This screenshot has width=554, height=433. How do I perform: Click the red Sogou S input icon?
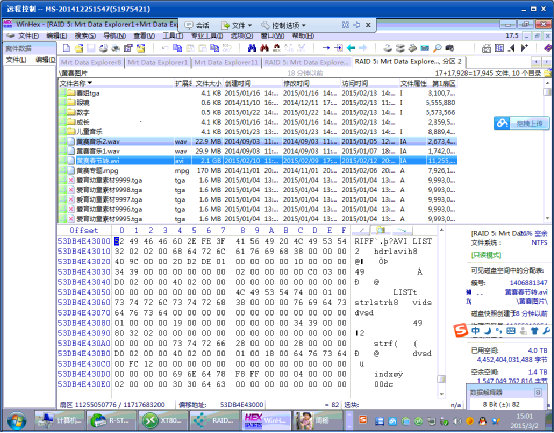461,331
